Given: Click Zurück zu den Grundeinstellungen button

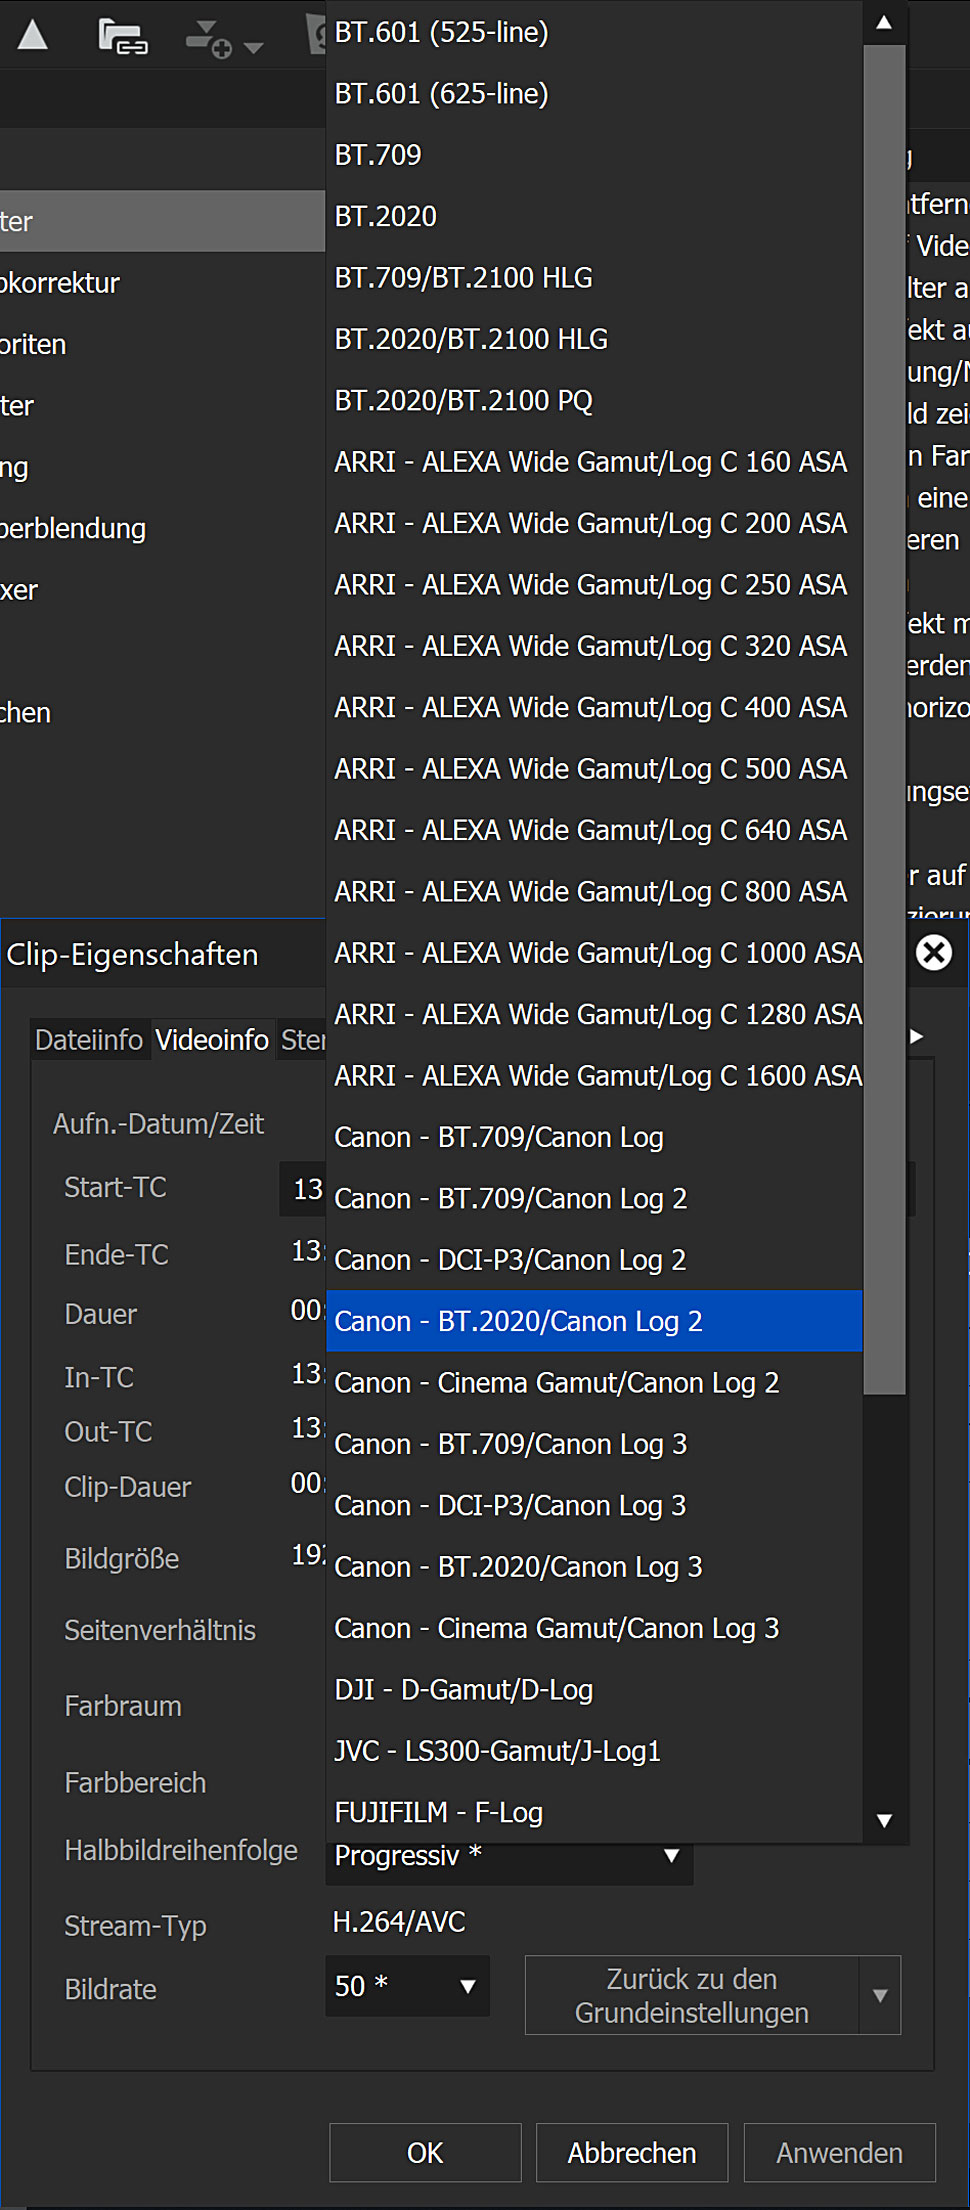Looking at the screenshot, I should pyautogui.click(x=692, y=1995).
